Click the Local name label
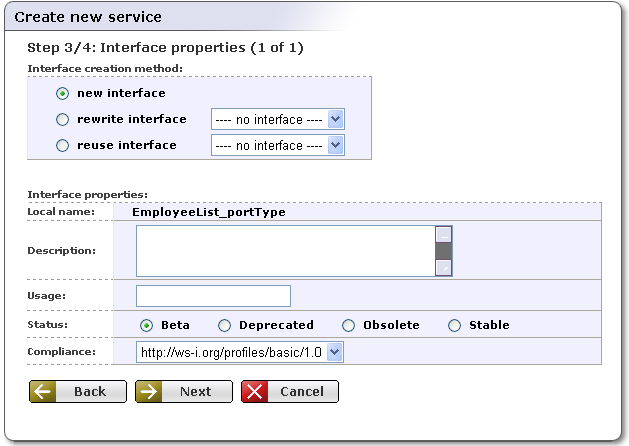The height and width of the screenshot is (446, 629). point(61,212)
